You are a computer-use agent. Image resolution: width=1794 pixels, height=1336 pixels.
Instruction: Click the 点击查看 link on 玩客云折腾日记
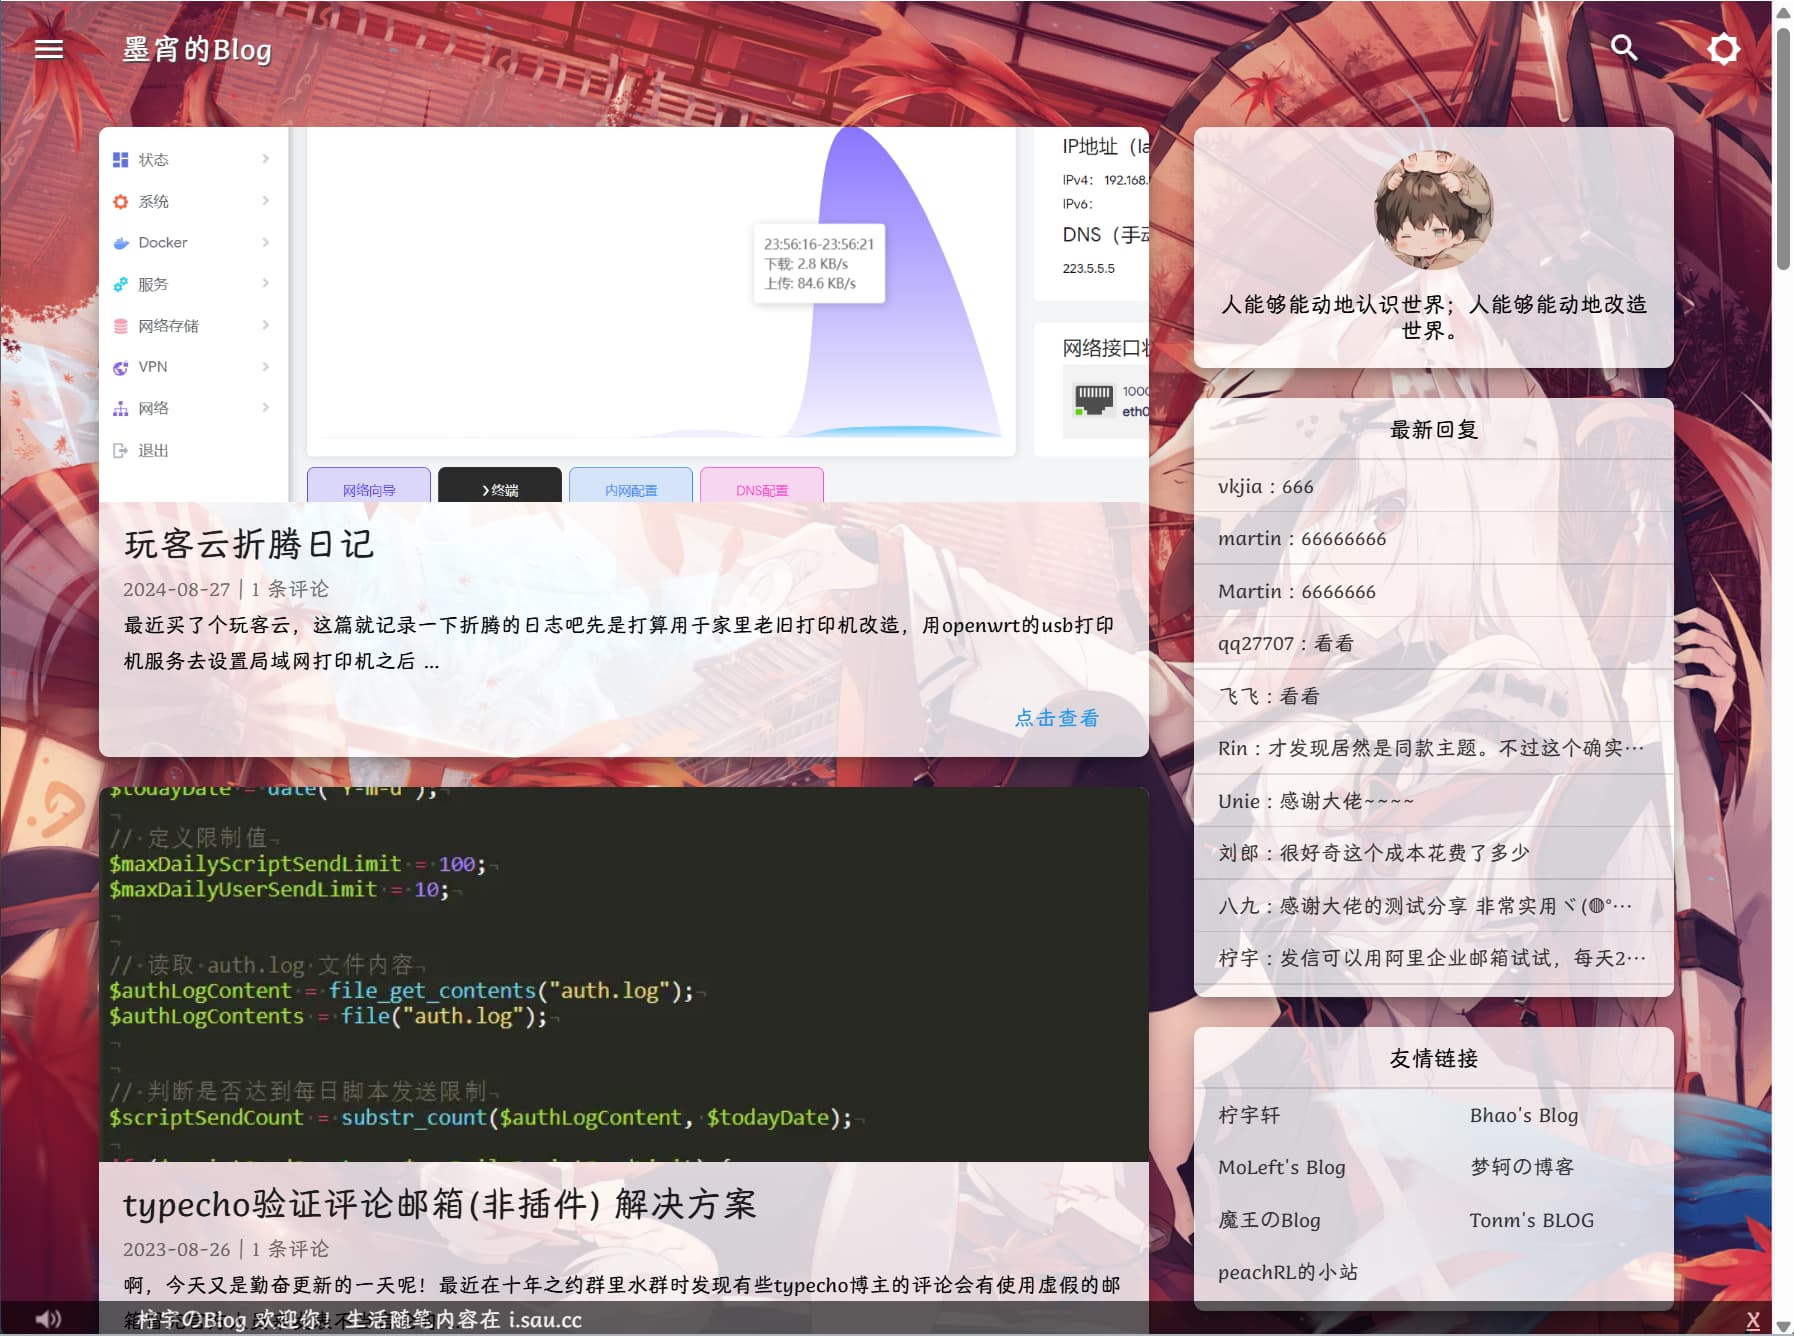pyautogui.click(x=1057, y=717)
